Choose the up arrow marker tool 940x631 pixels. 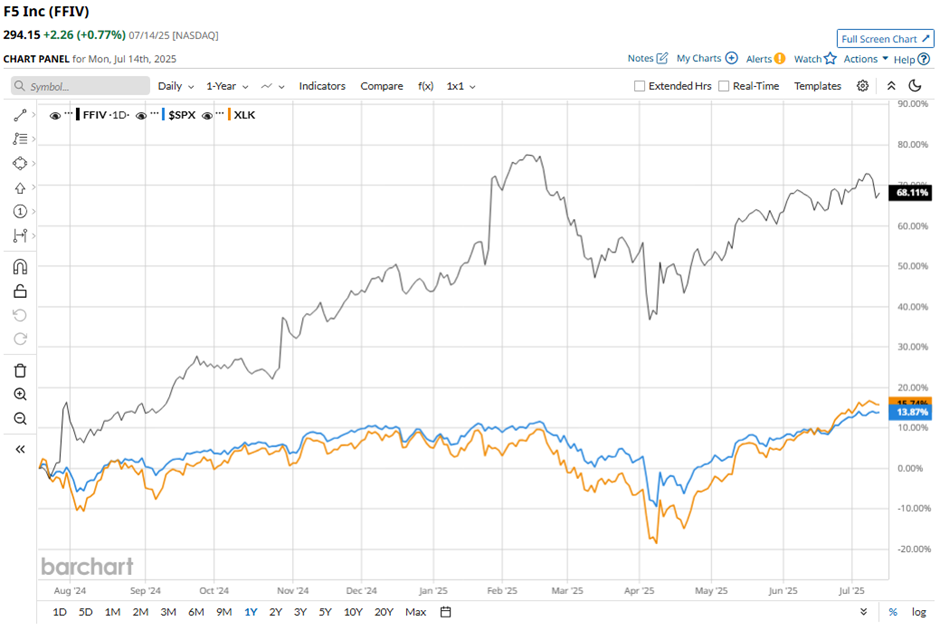pos(20,188)
